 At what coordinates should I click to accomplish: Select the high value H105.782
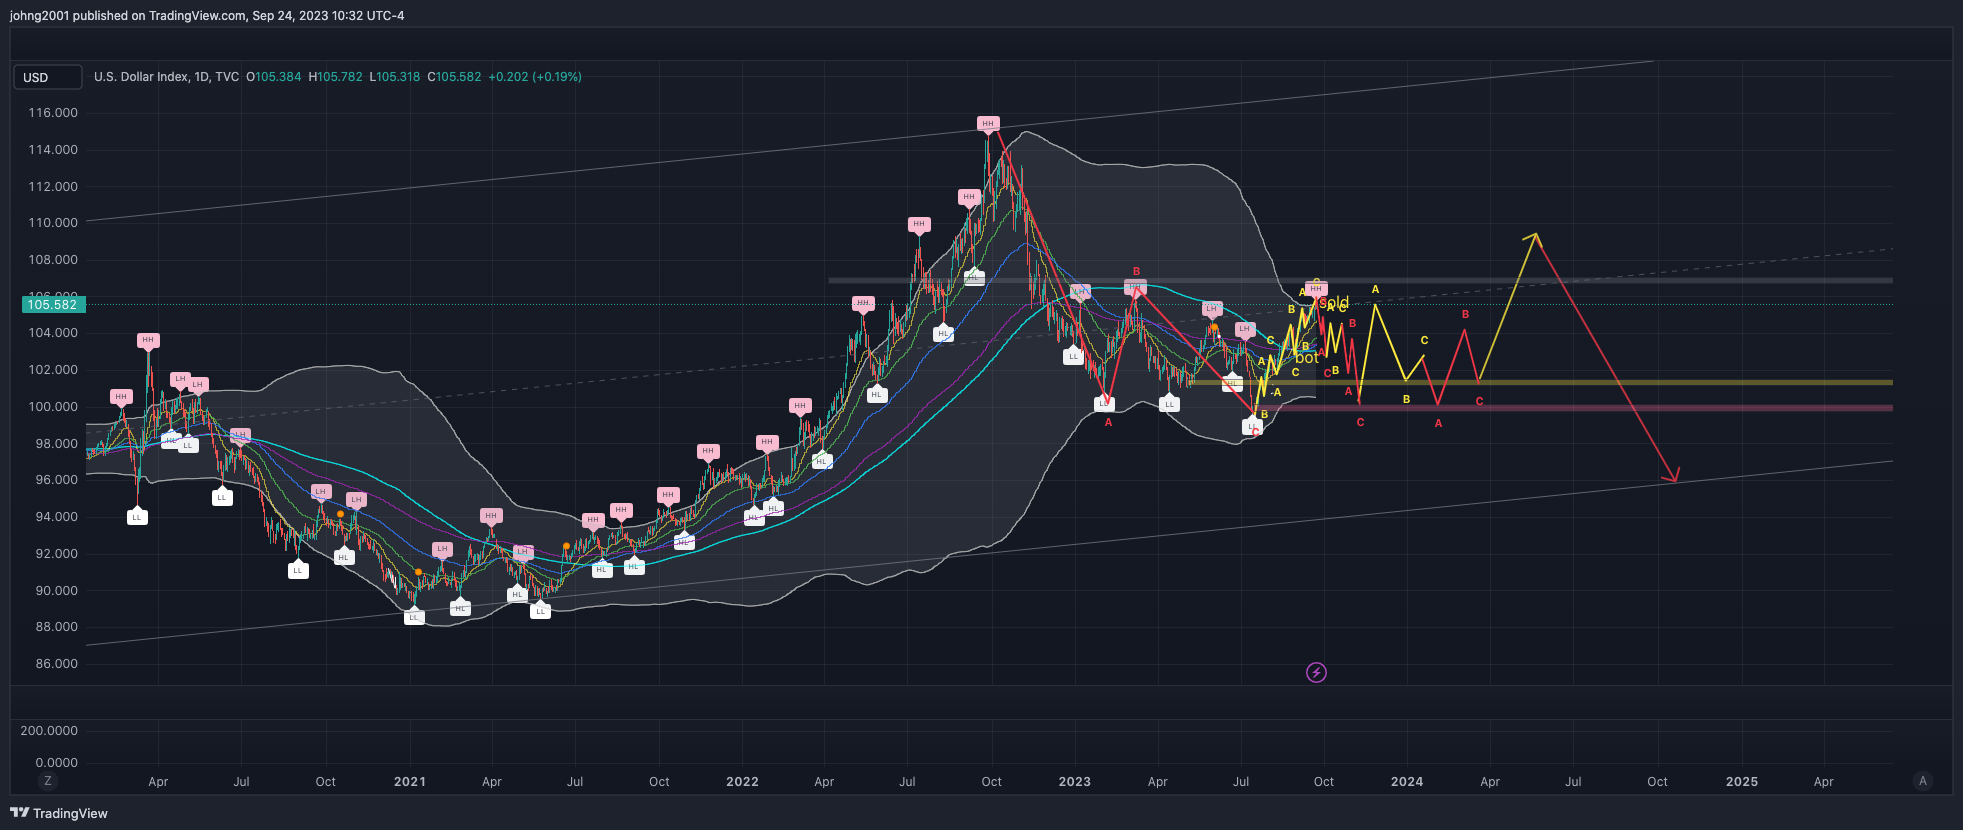(335, 77)
